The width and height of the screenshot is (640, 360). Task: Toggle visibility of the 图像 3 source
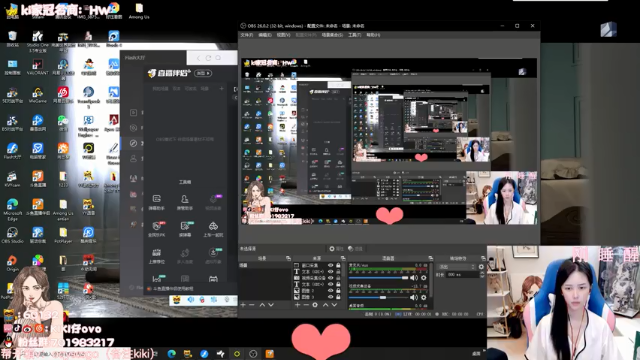(x=331, y=297)
